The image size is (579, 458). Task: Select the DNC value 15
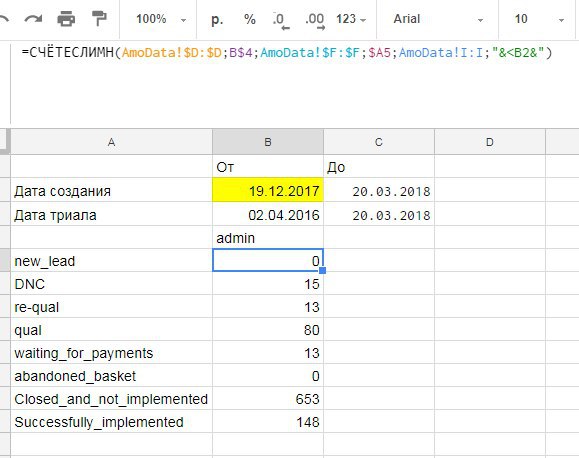point(268,283)
